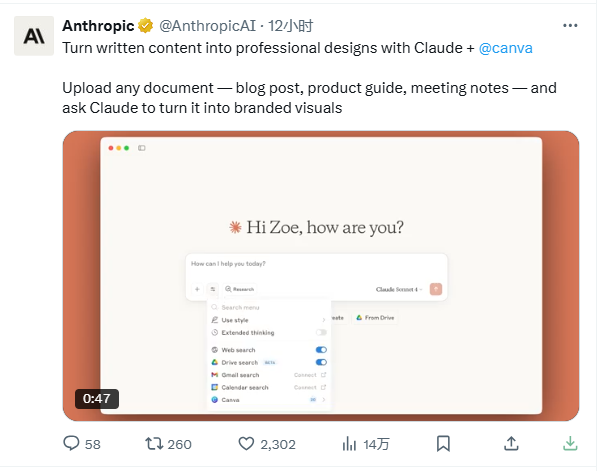Click the orange send arrow button
This screenshot has height=471, width=606.
pyautogui.click(x=435, y=288)
